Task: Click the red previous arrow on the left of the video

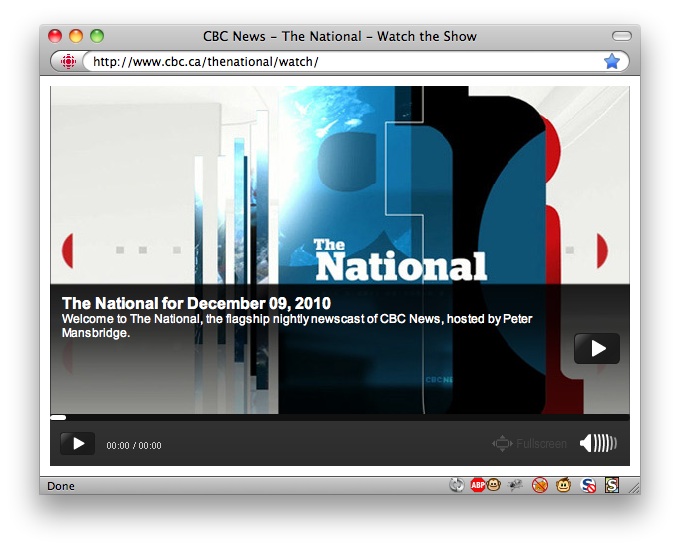Action: [x=68, y=251]
